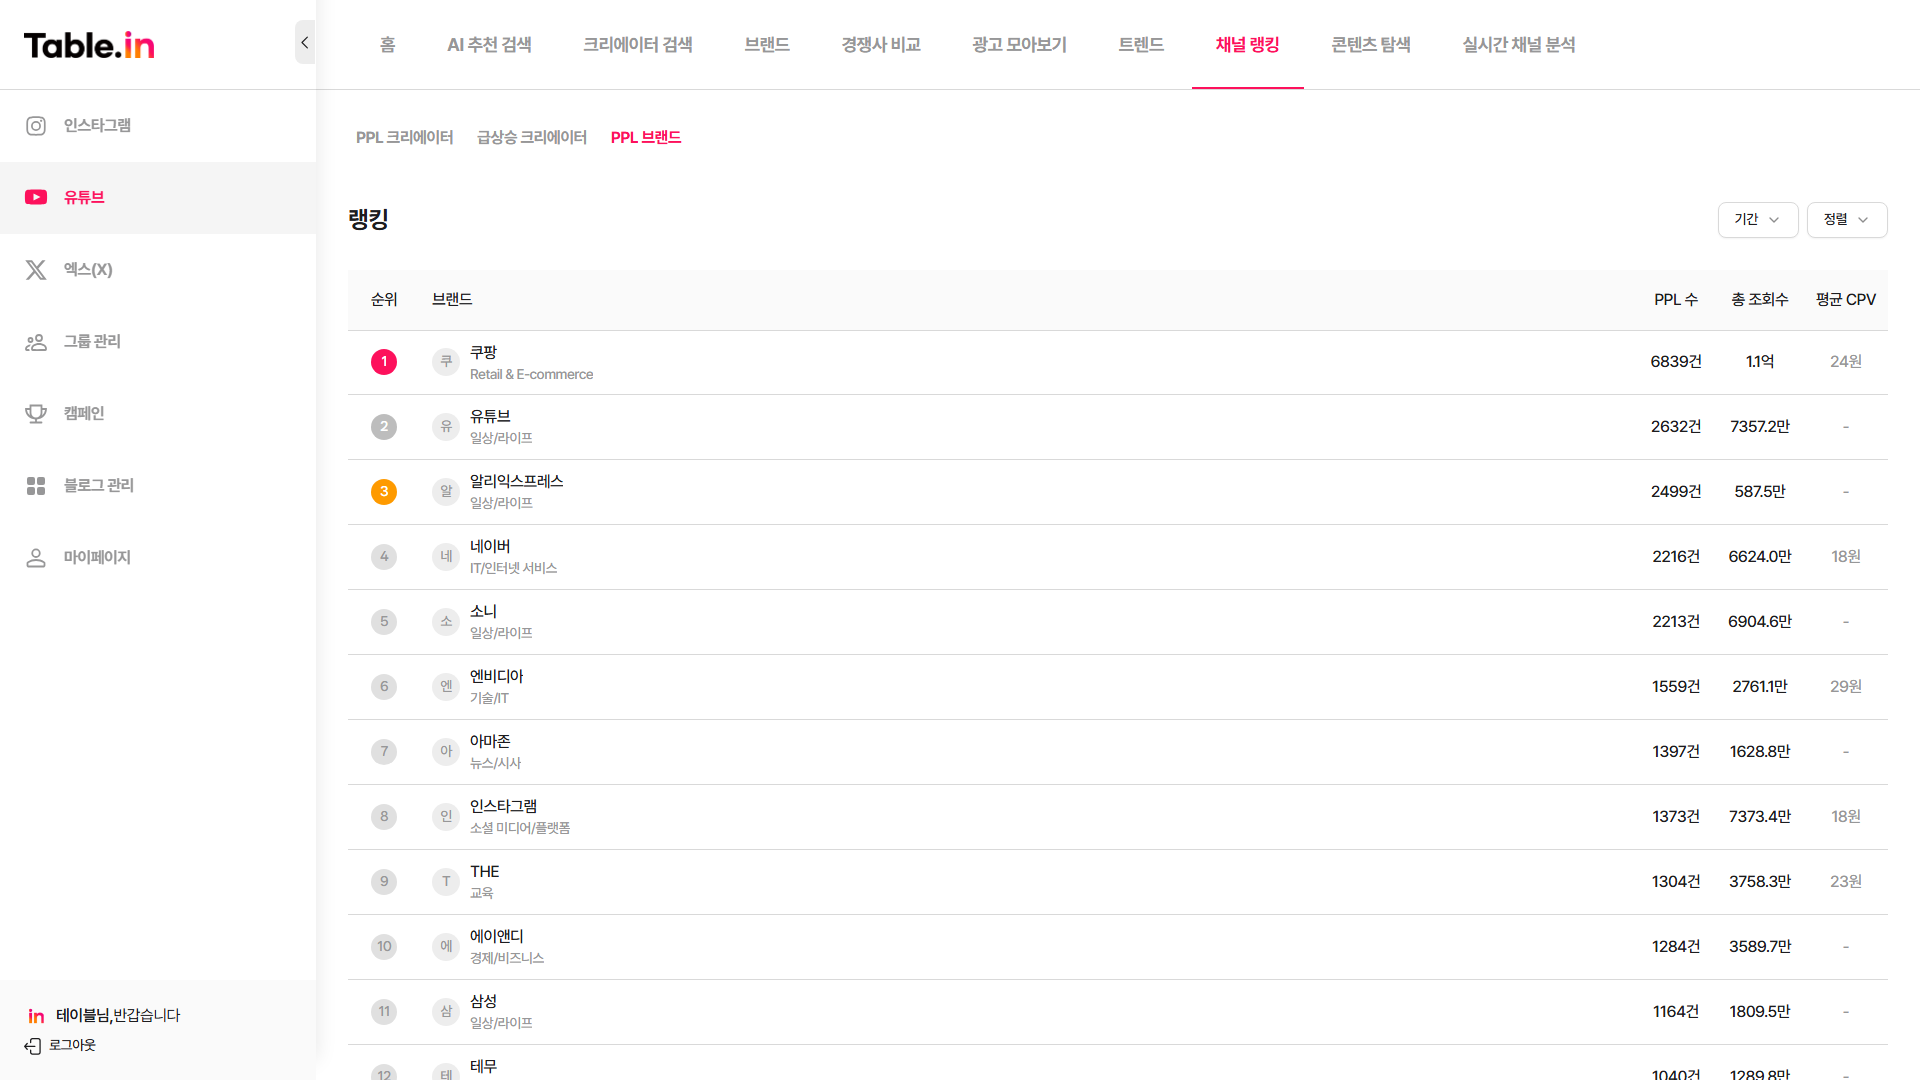Click the 에 avatar of 에이앤디
The image size is (1920, 1080).
[x=446, y=947]
